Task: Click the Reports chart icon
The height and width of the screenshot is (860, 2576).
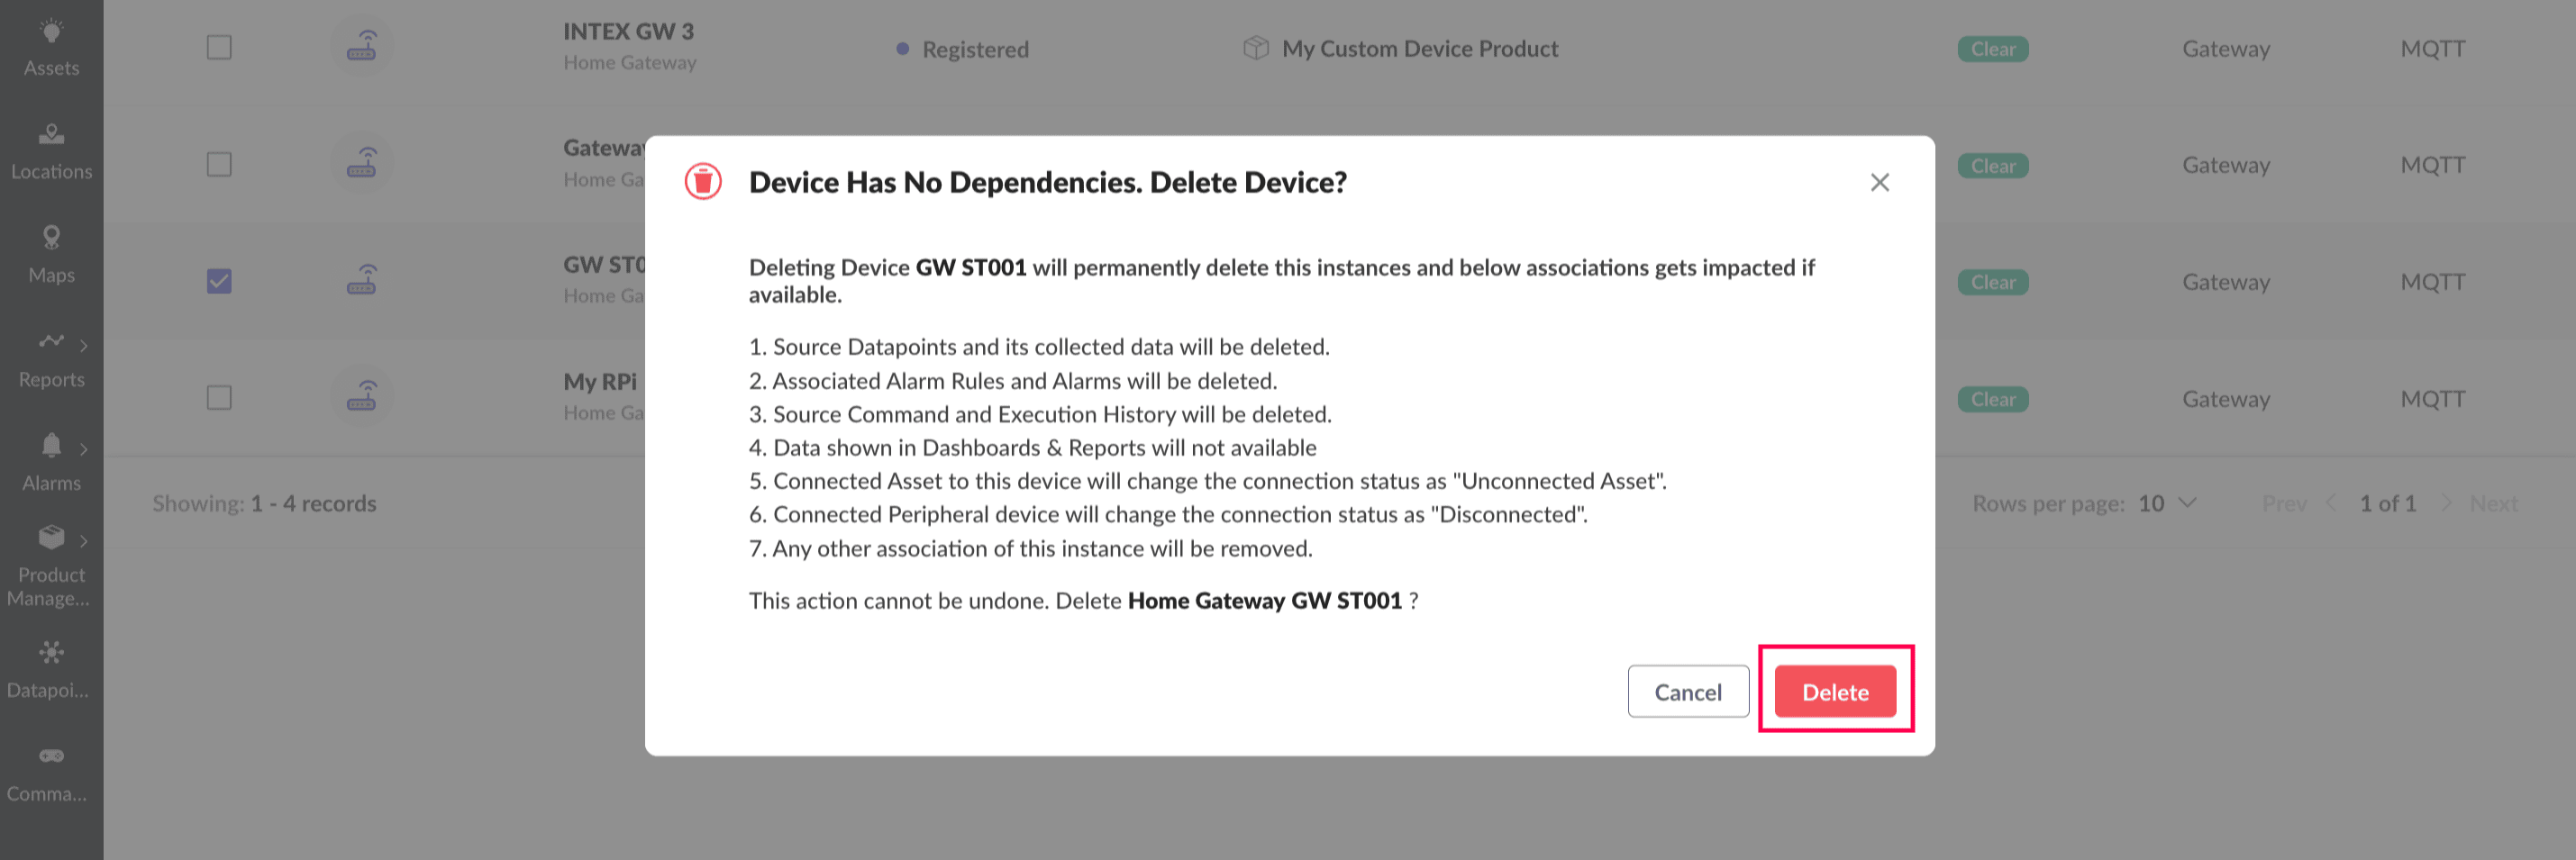Action: point(51,342)
